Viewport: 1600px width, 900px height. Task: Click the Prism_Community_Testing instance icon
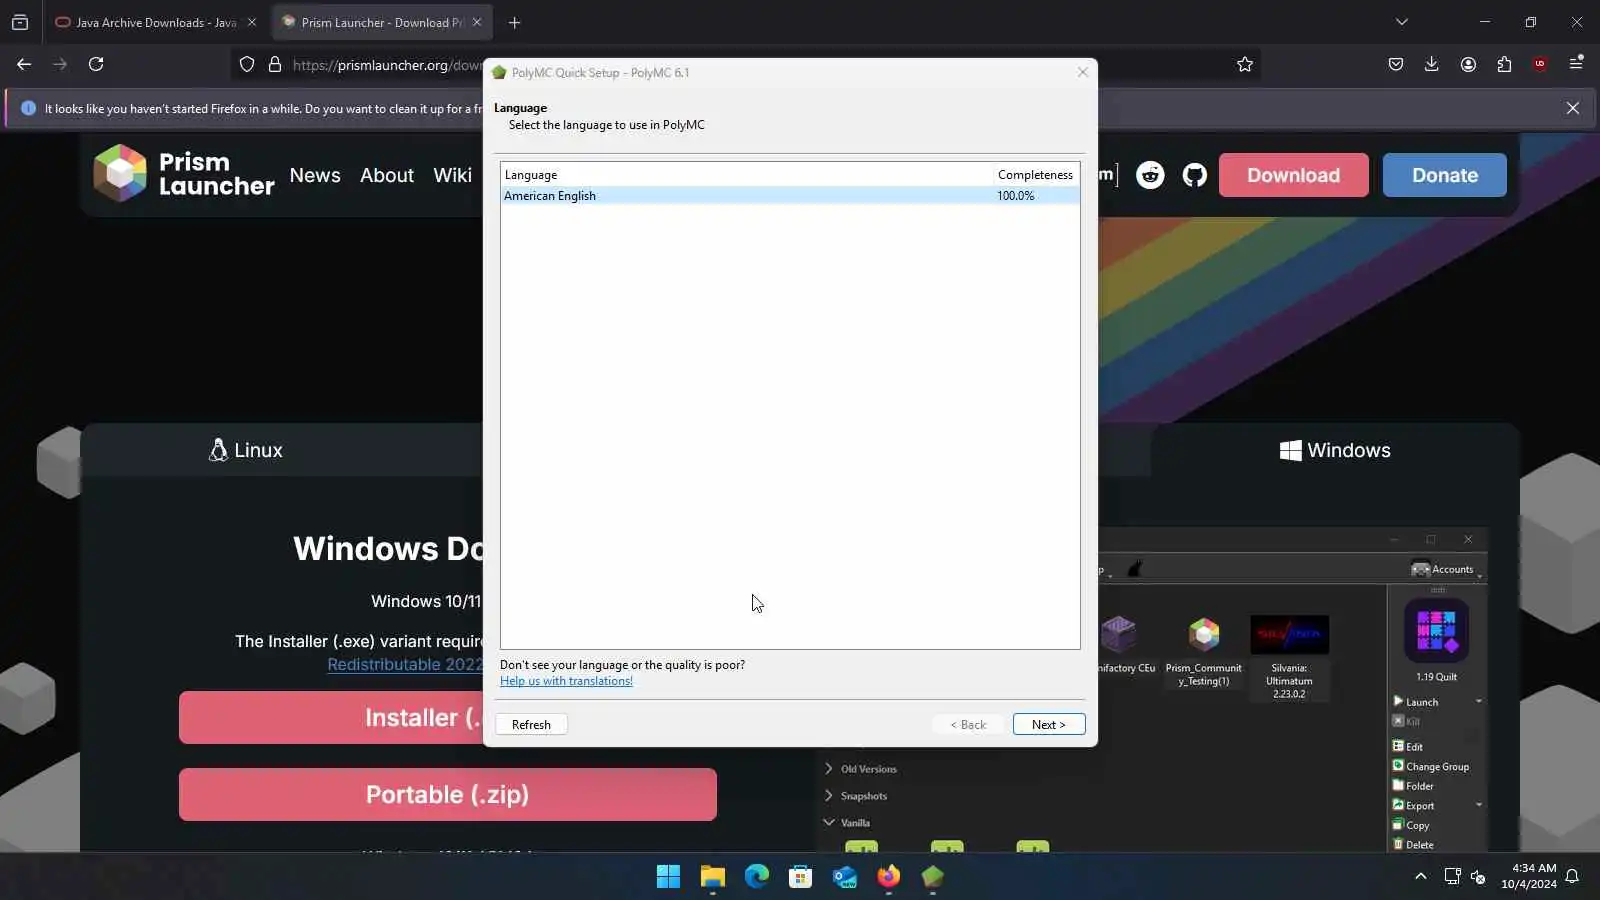pos(1204,634)
